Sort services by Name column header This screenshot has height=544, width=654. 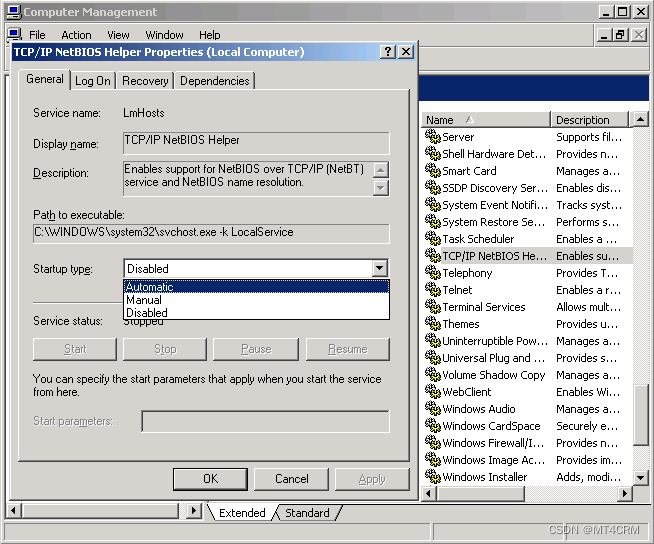tap(486, 120)
